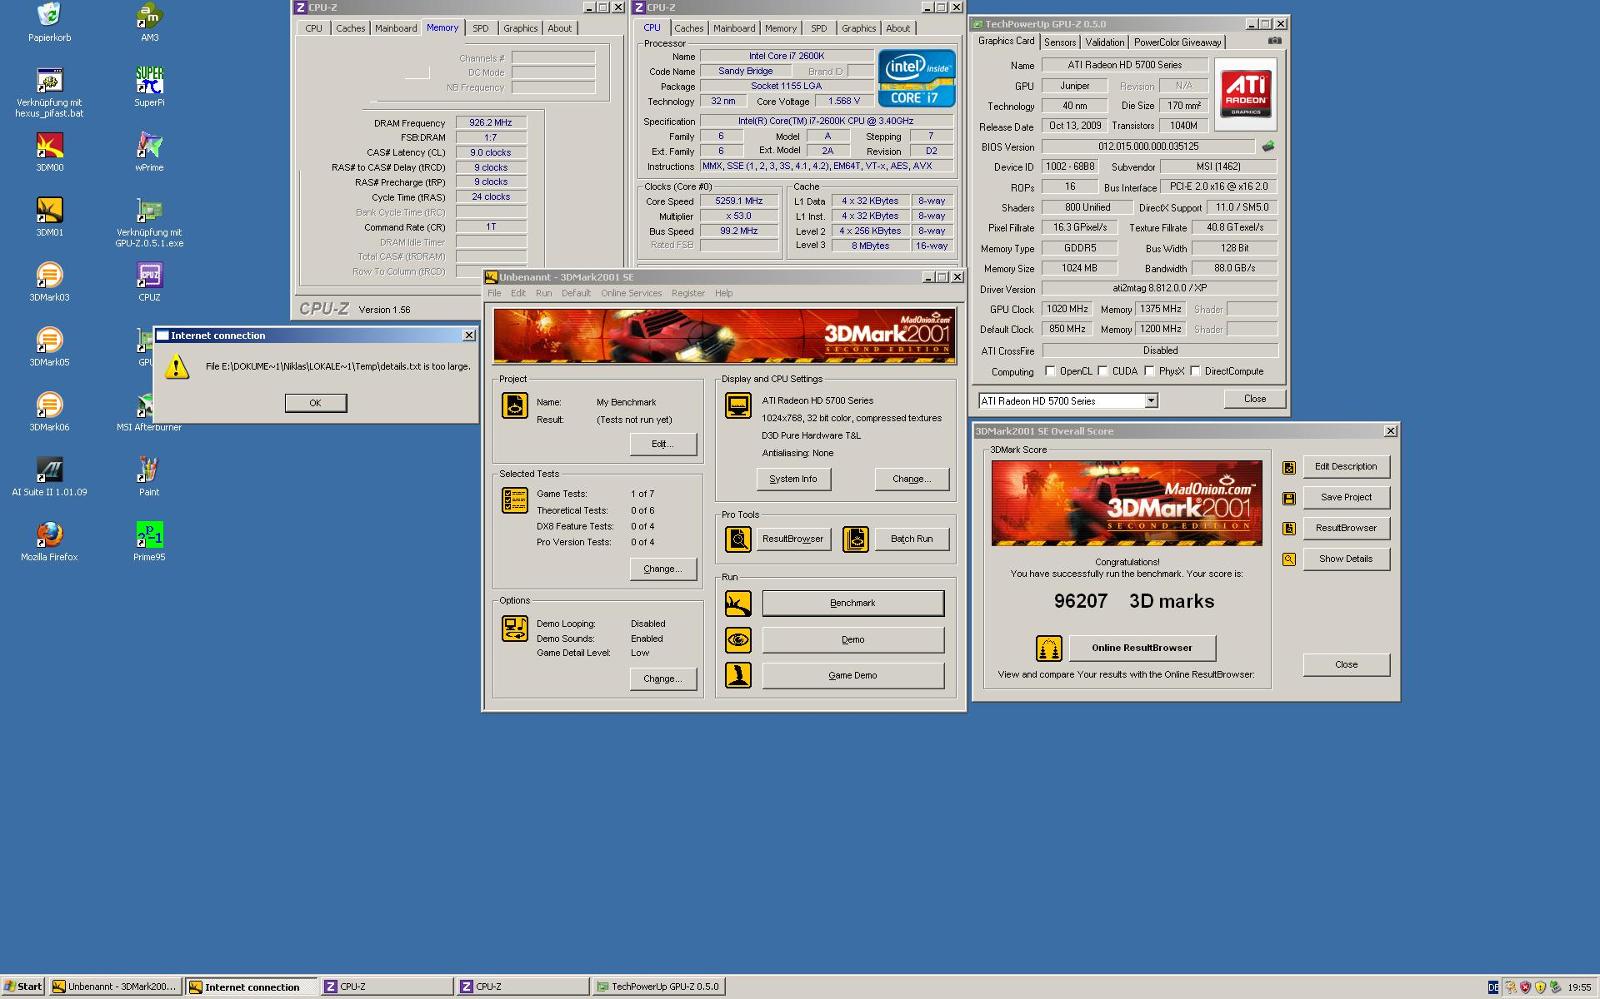The image size is (1600, 999).
Task: Launch SuperPi from the desktop
Action: (x=149, y=80)
